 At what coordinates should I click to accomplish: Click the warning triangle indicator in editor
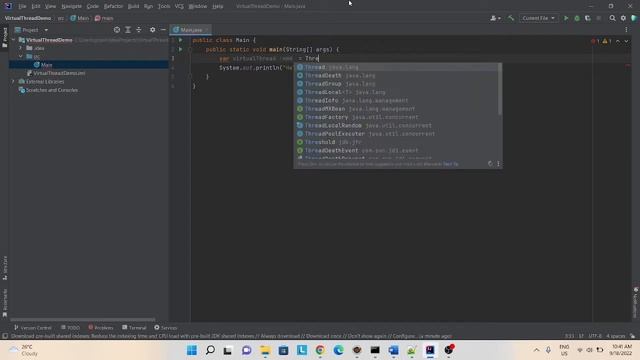coord(607,41)
